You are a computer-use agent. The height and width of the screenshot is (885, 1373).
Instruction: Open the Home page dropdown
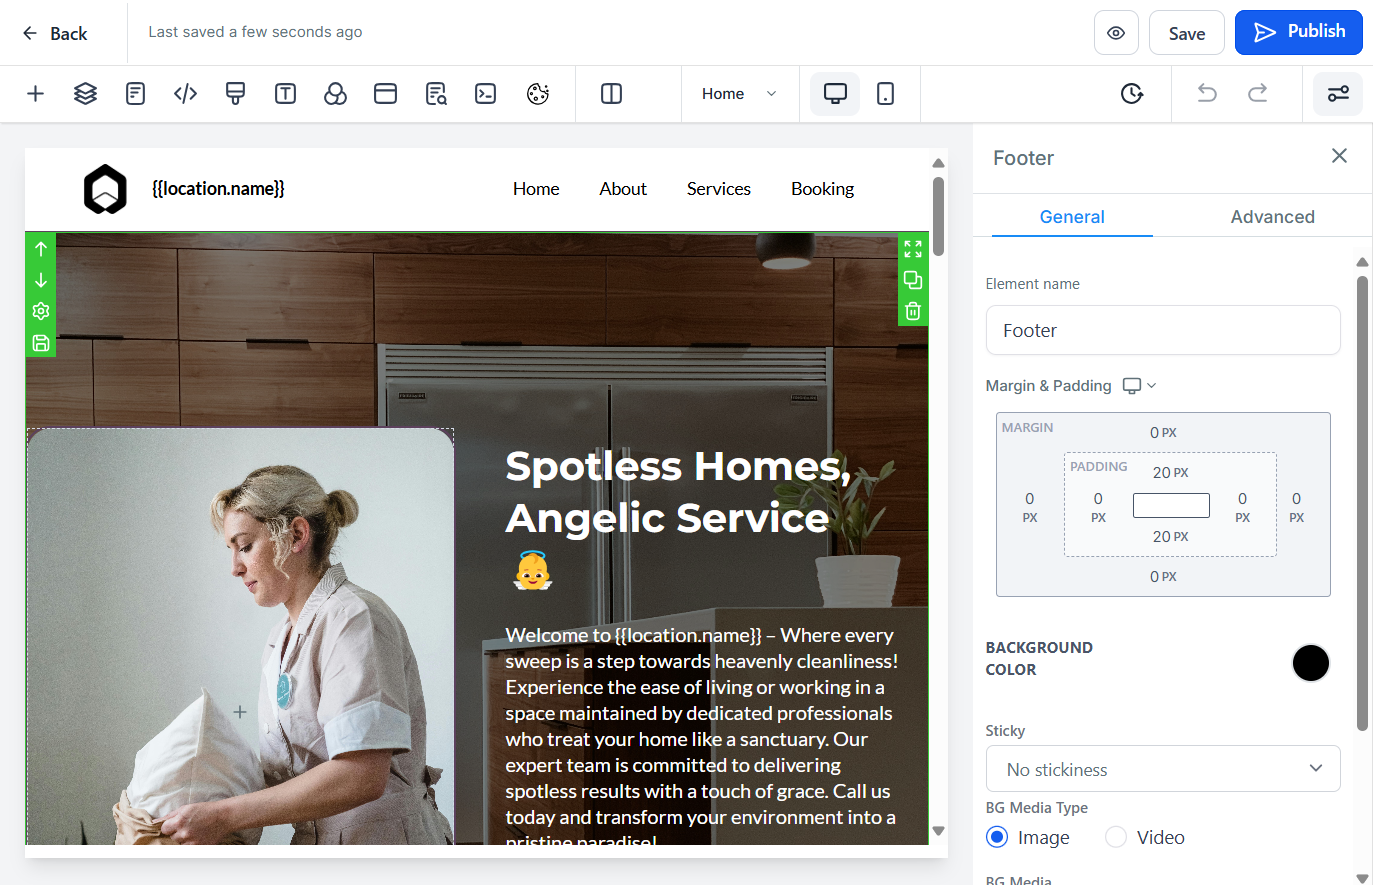point(739,94)
